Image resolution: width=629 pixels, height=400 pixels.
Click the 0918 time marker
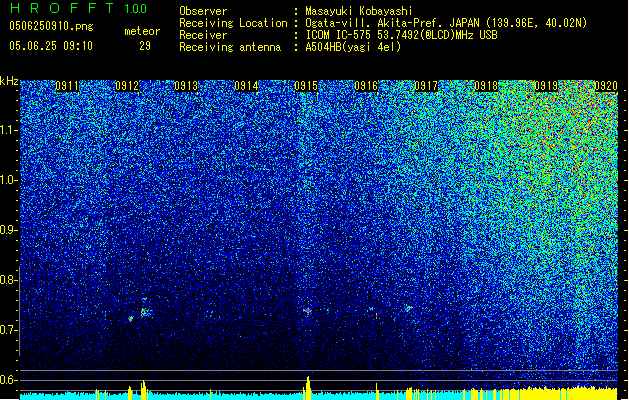tap(486, 86)
